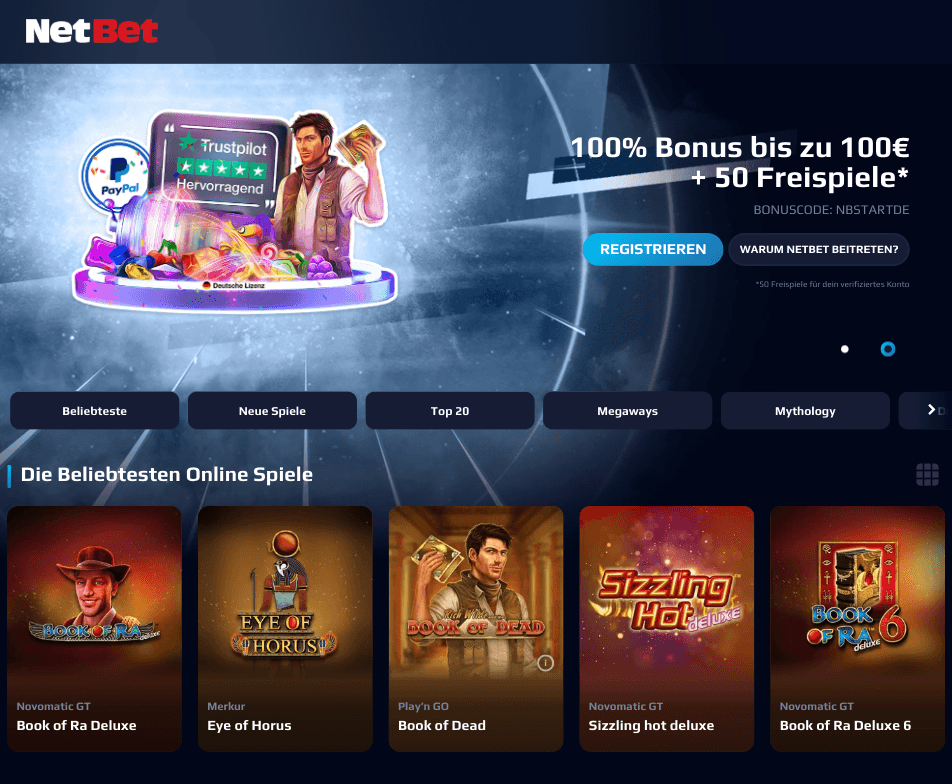Open the Megaways category
The width and height of the screenshot is (952, 784).
coord(627,411)
